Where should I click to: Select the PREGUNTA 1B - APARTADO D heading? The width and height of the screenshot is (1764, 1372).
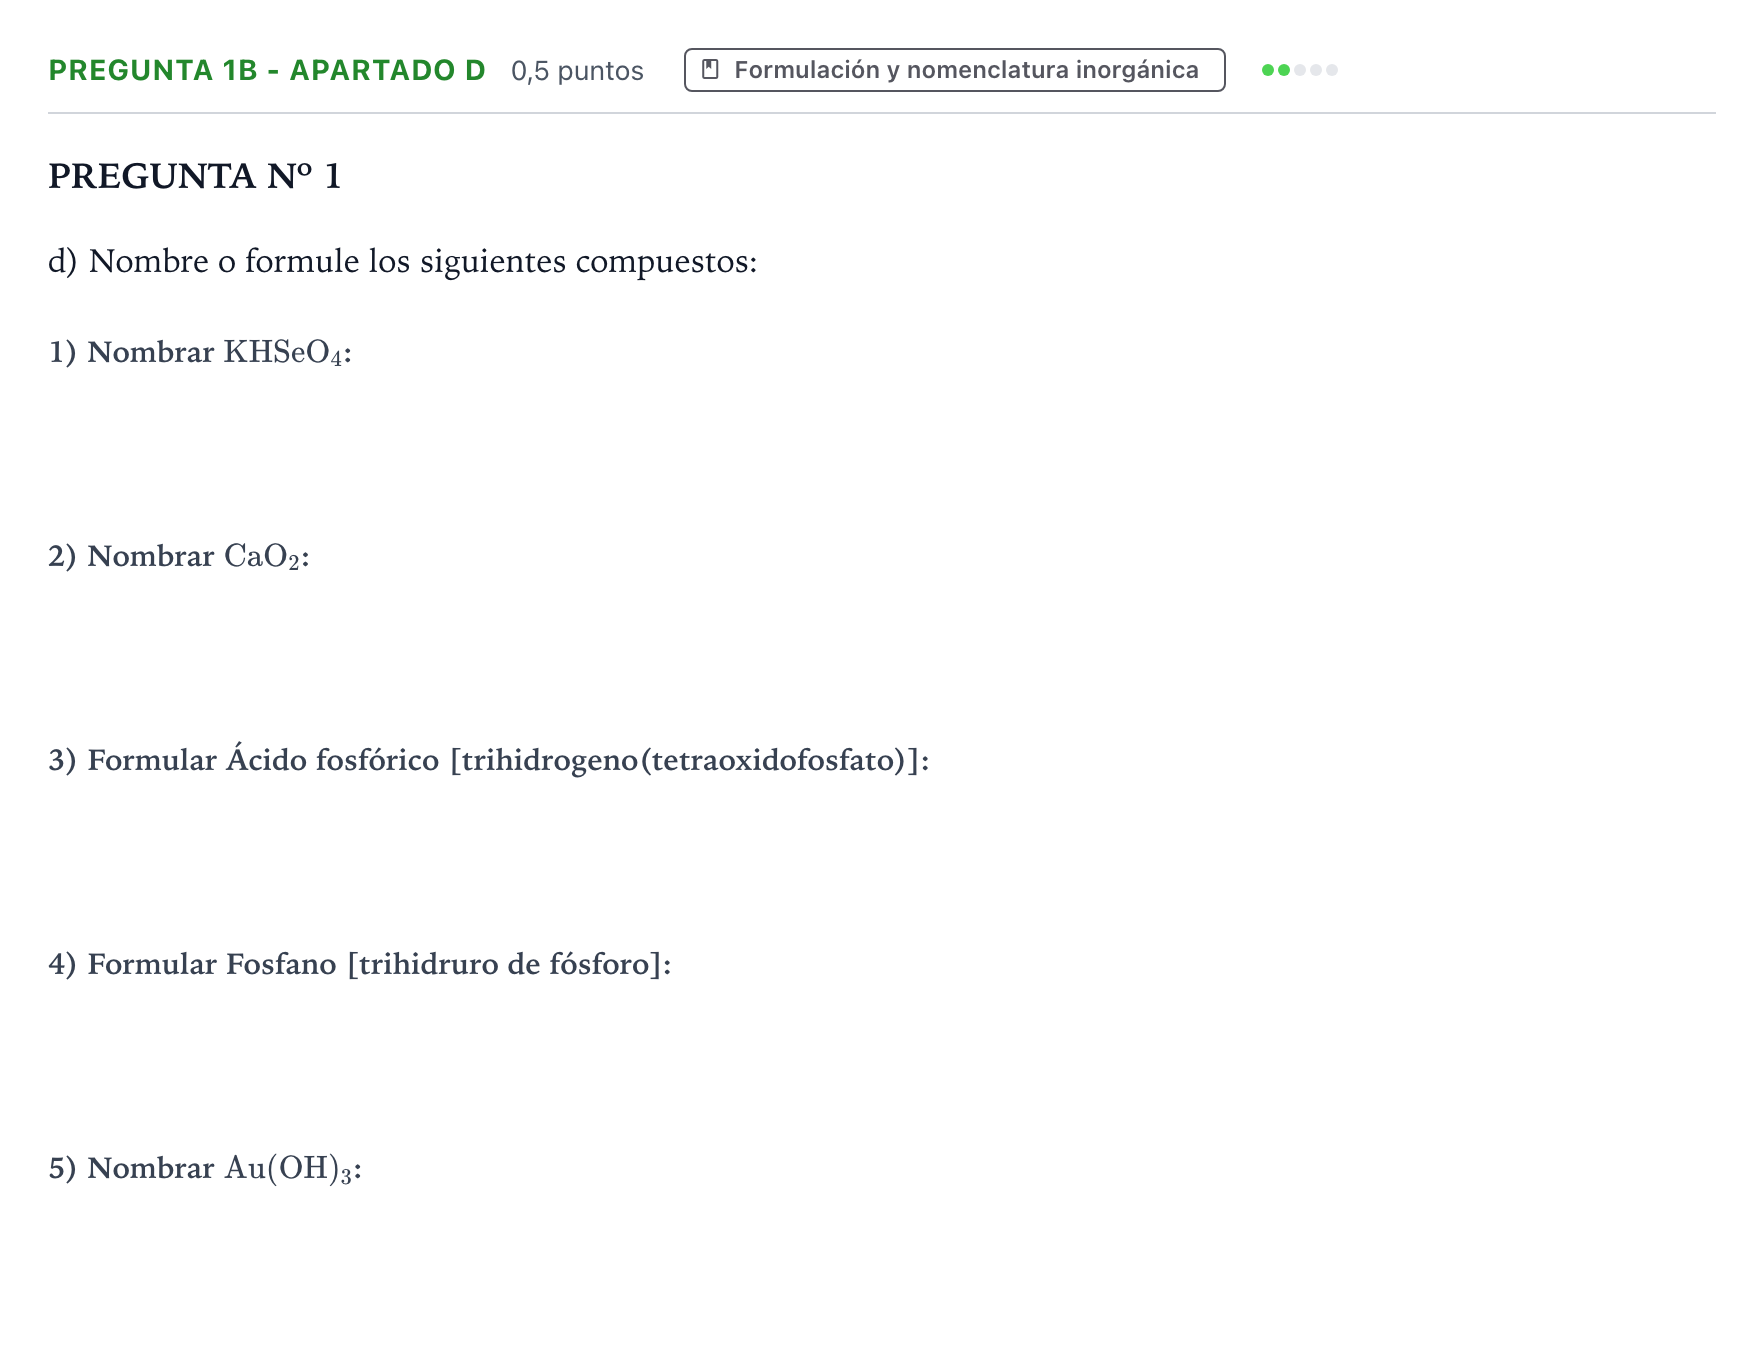[267, 70]
